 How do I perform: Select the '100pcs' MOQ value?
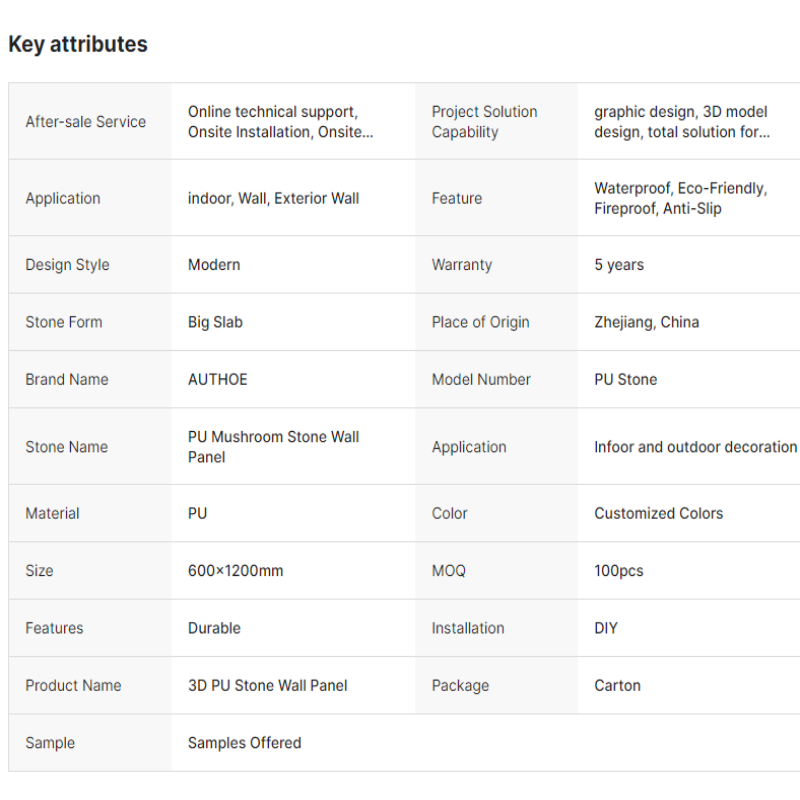pyautogui.click(x=618, y=571)
